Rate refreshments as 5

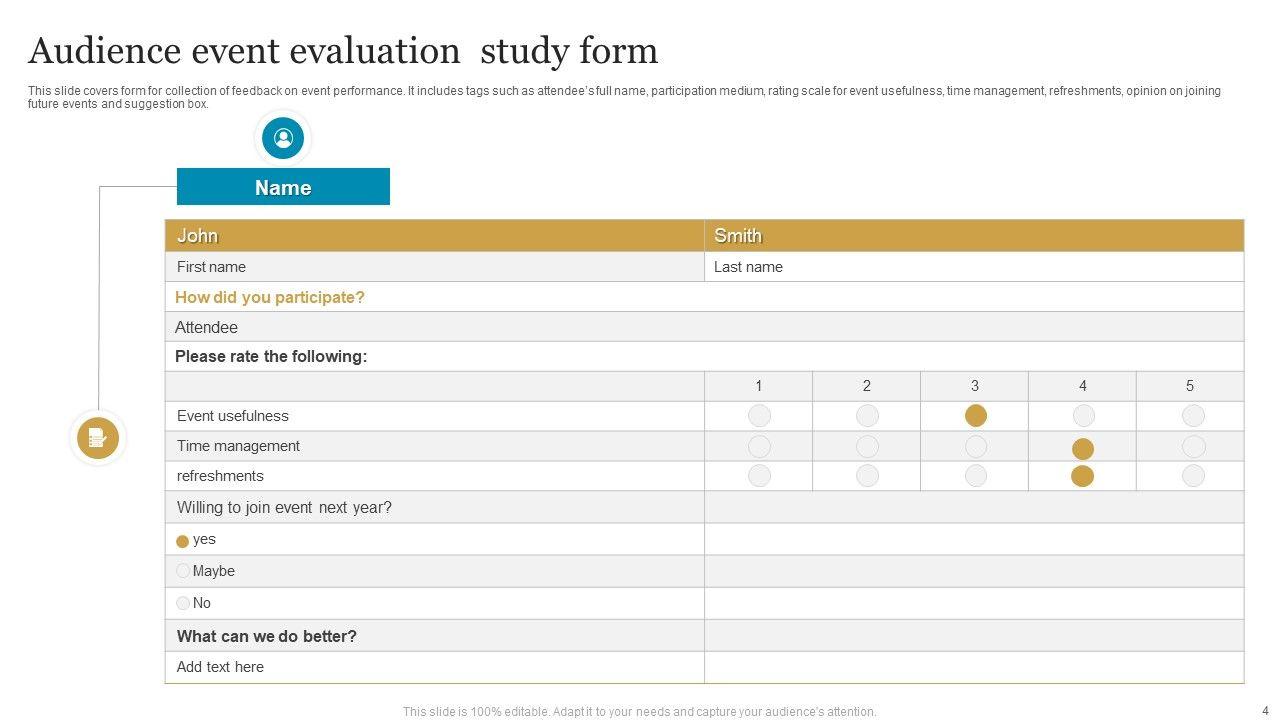point(1193,476)
